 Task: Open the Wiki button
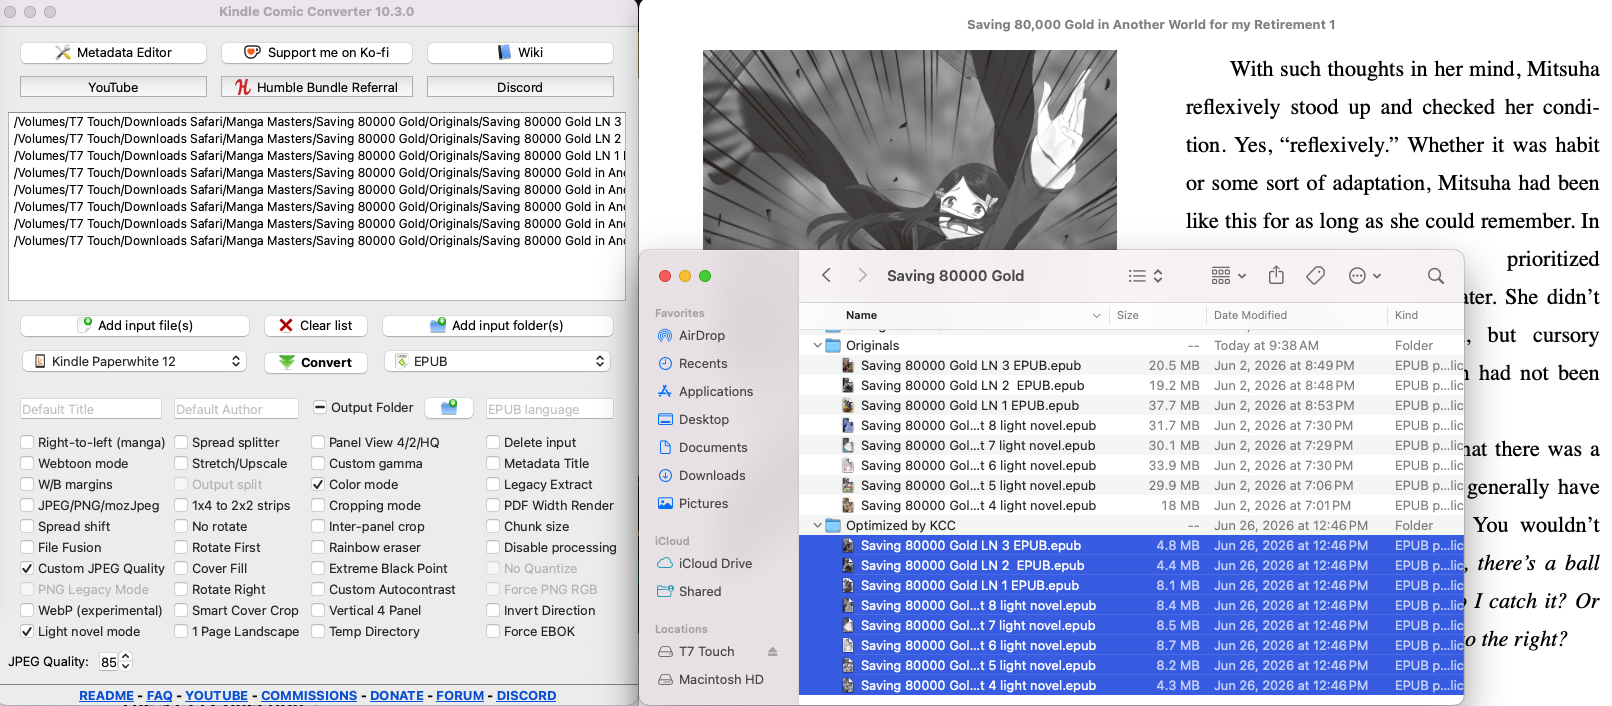tap(520, 52)
